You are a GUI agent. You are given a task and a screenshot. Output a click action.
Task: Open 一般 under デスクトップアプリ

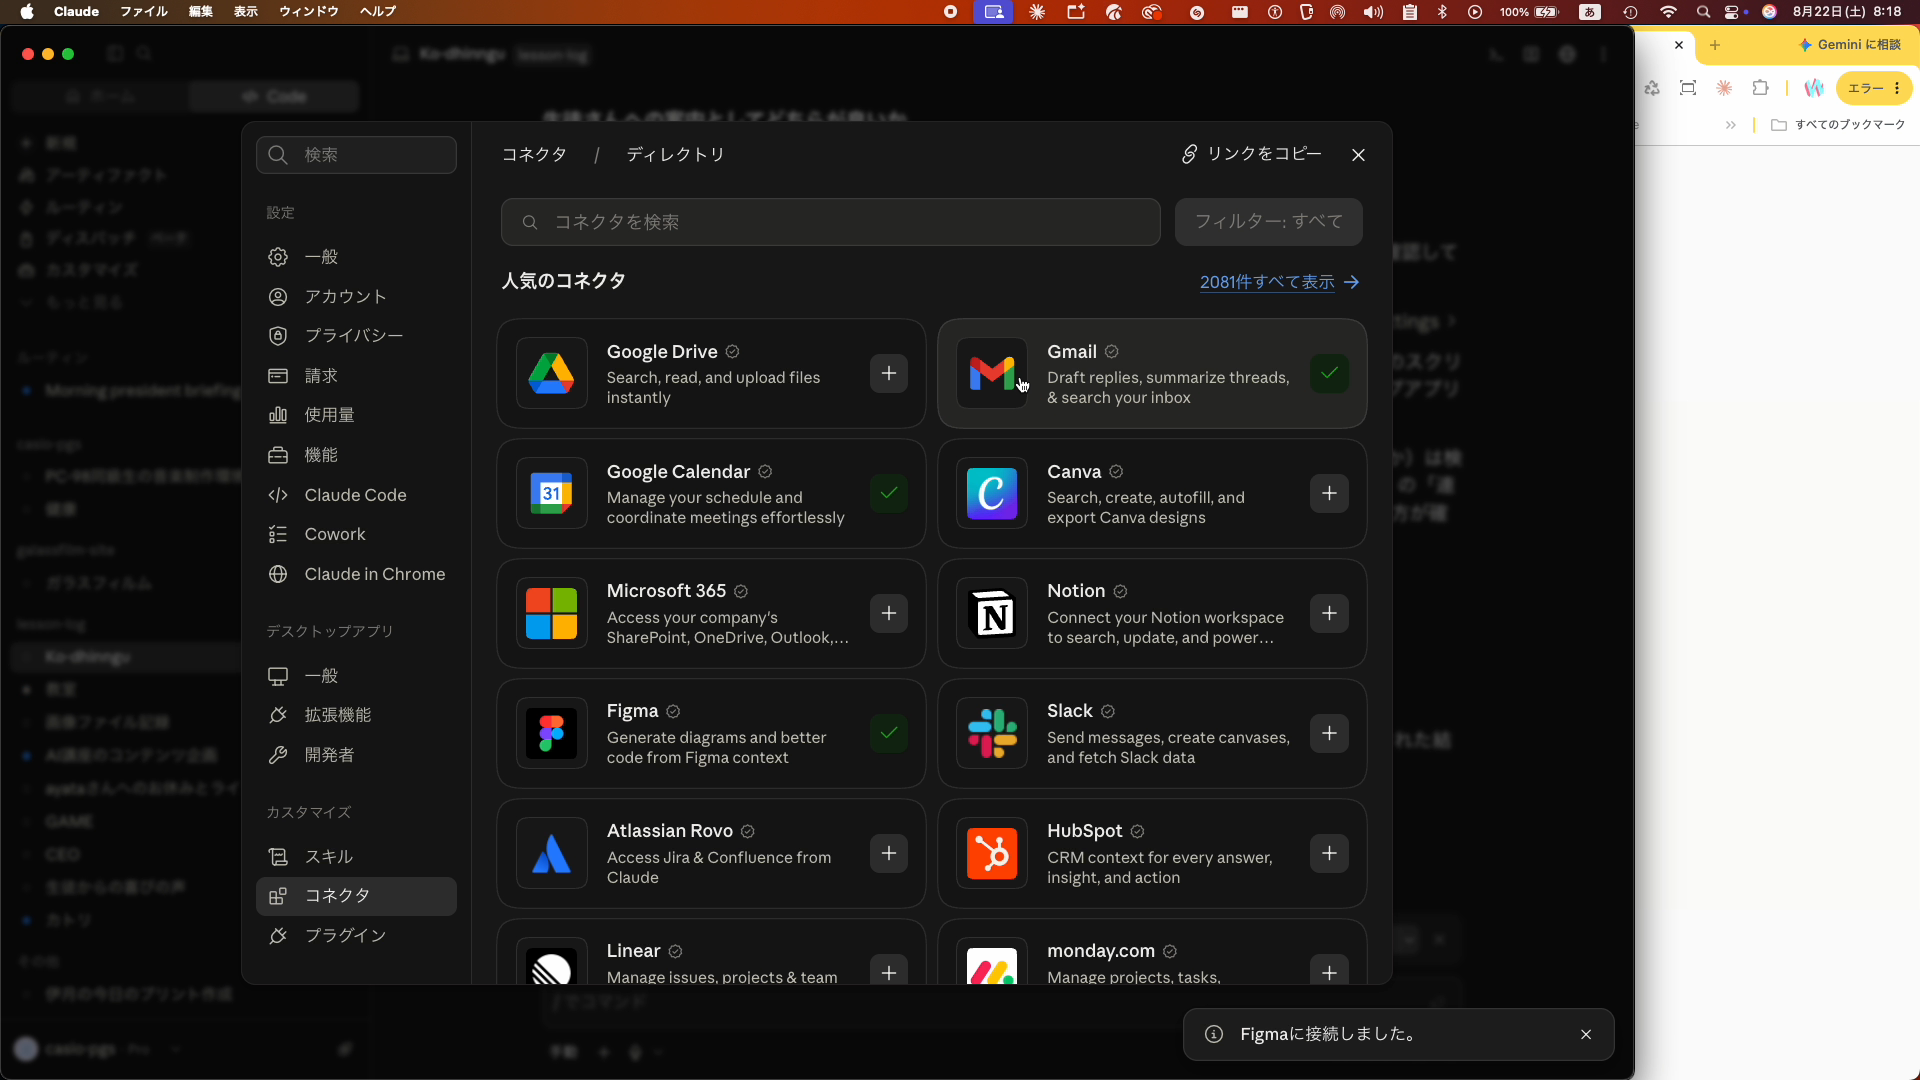(356, 676)
